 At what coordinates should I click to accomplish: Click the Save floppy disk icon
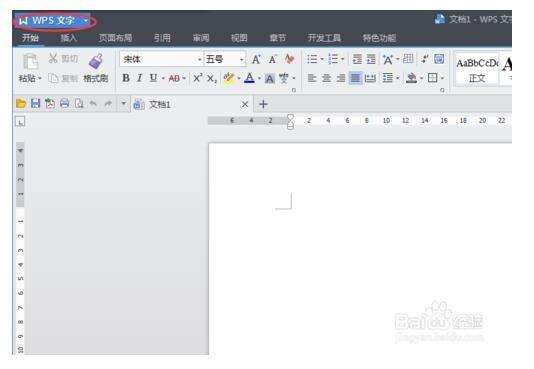pyautogui.click(x=35, y=103)
